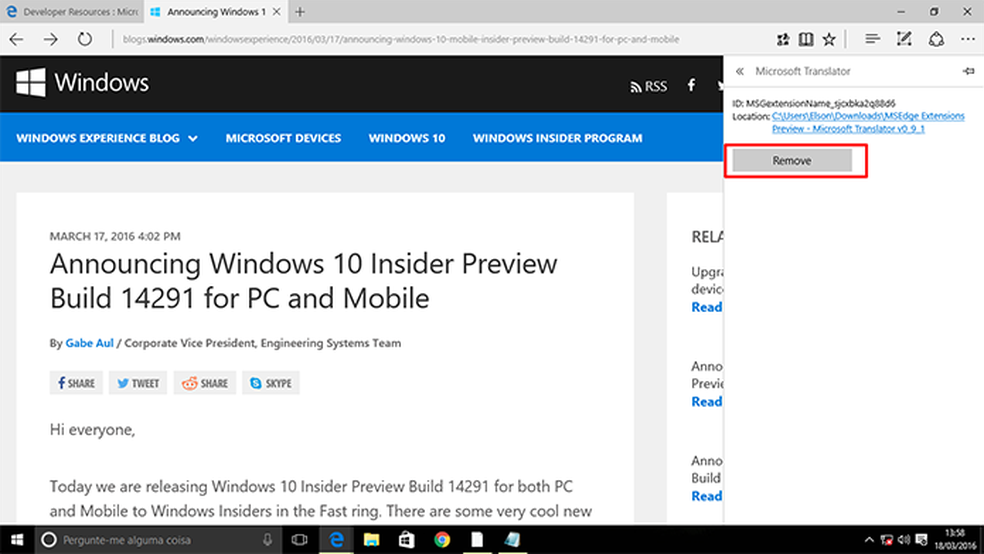Open the Facebook icon in header
The width and height of the screenshot is (984, 554).
691,85
